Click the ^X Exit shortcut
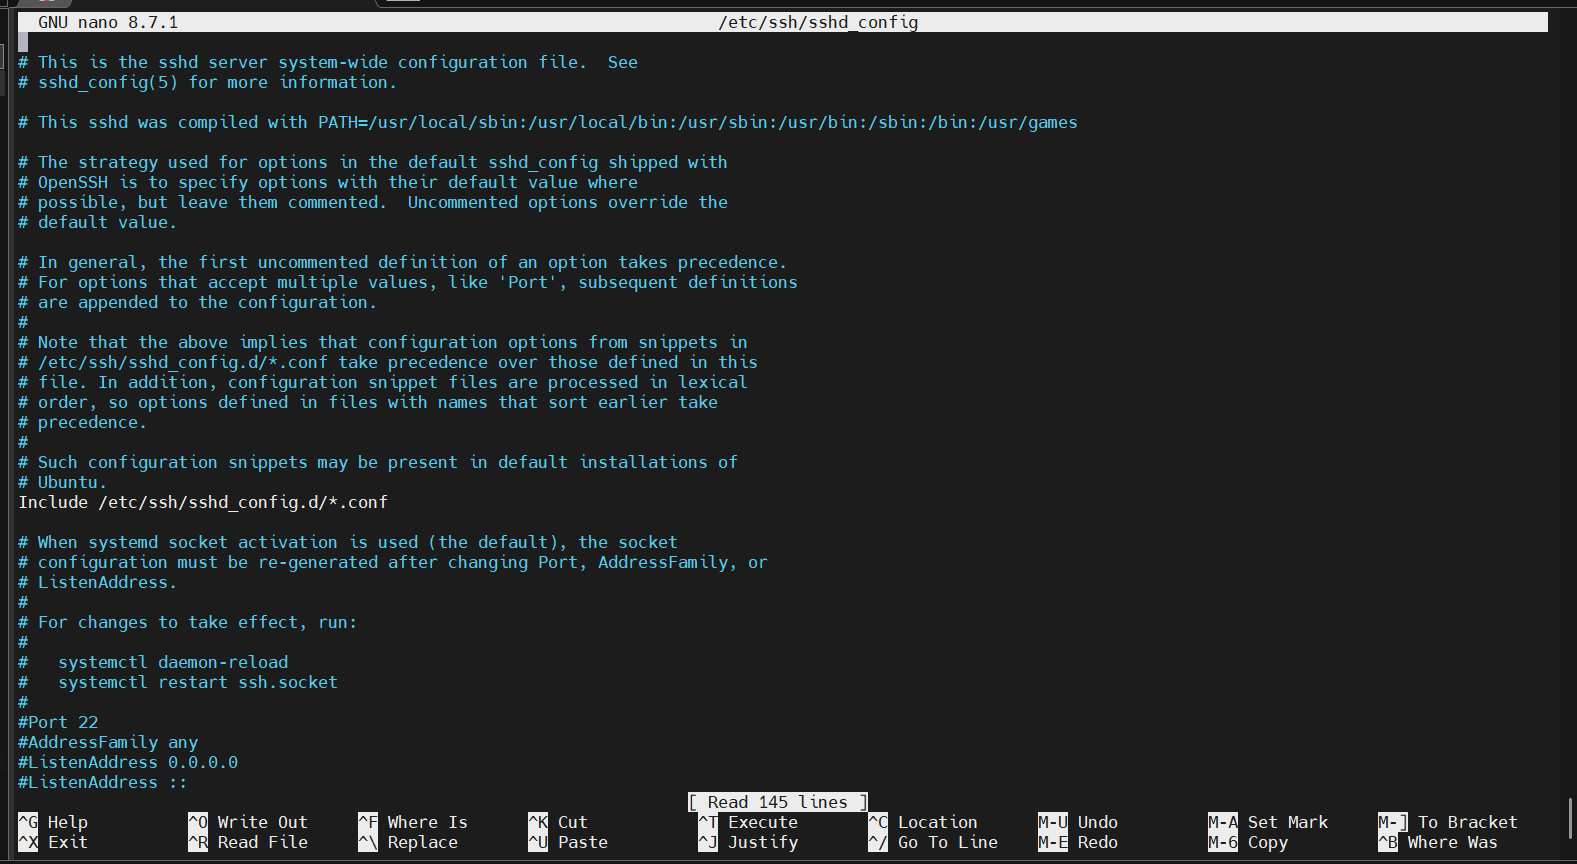This screenshot has width=1577, height=864. click(53, 842)
